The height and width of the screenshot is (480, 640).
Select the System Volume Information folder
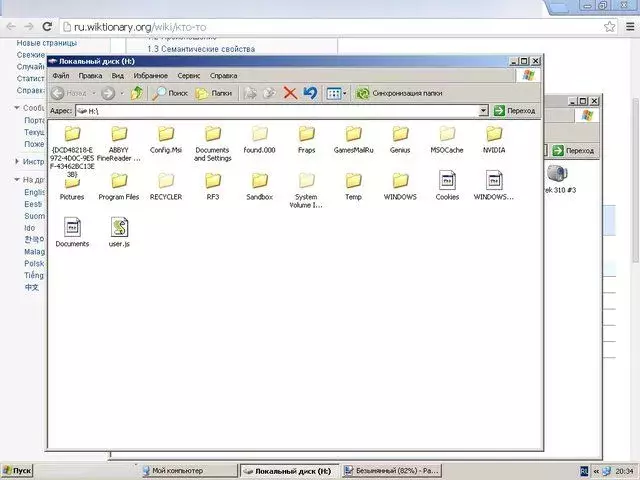[x=306, y=191]
